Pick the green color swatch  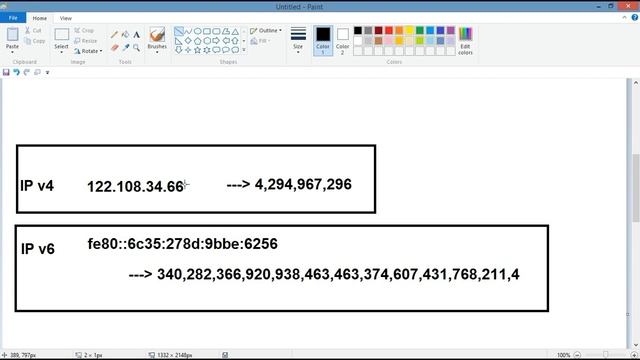coord(420,31)
